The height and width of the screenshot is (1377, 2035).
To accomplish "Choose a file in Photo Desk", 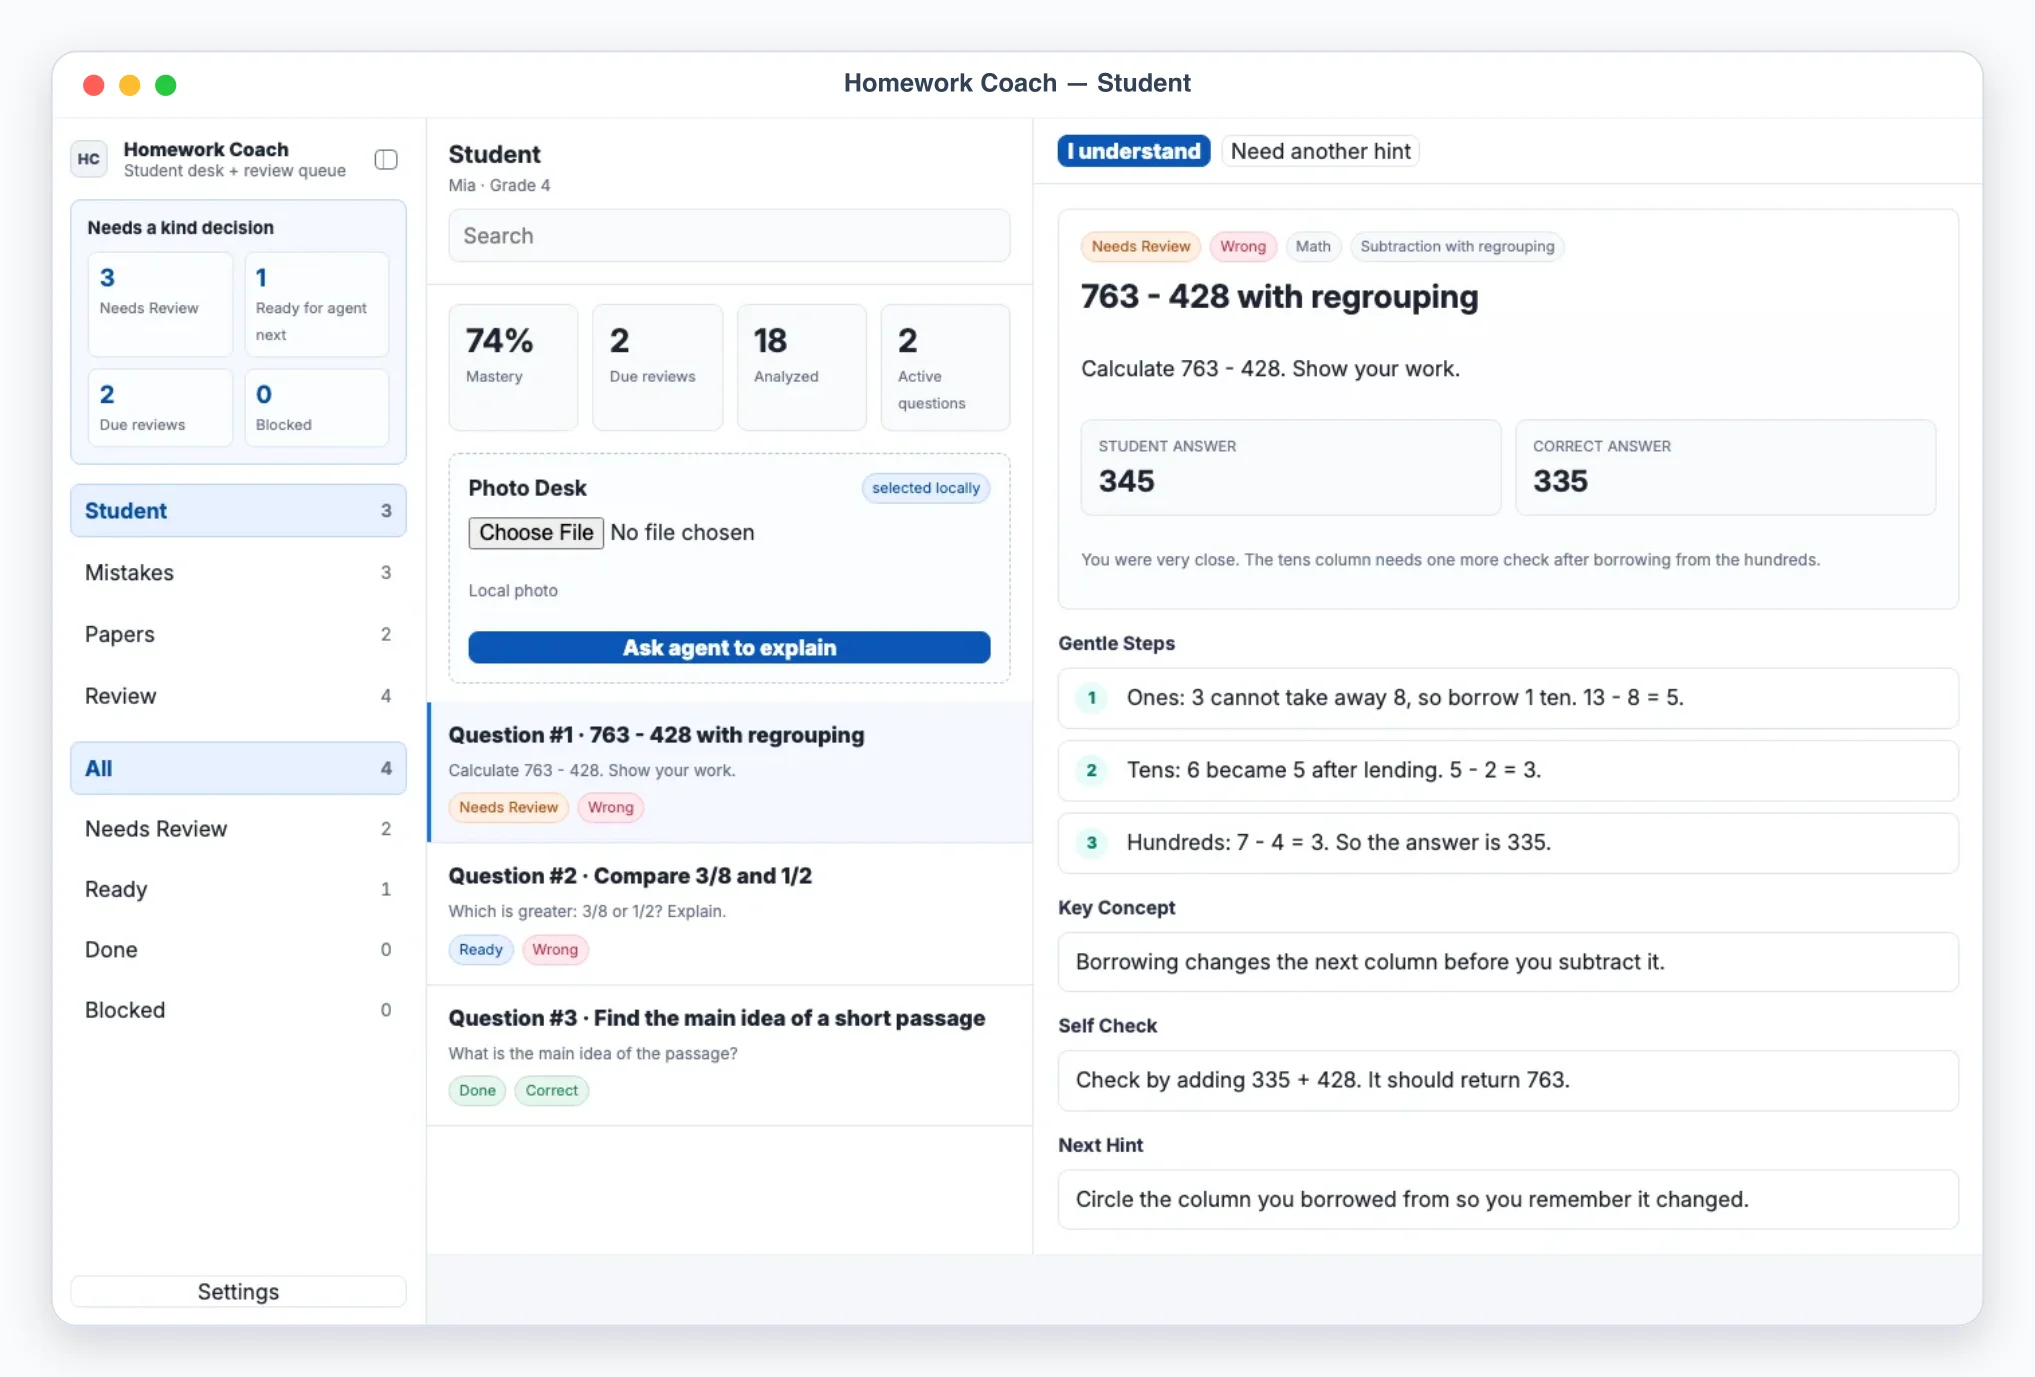I will [536, 533].
